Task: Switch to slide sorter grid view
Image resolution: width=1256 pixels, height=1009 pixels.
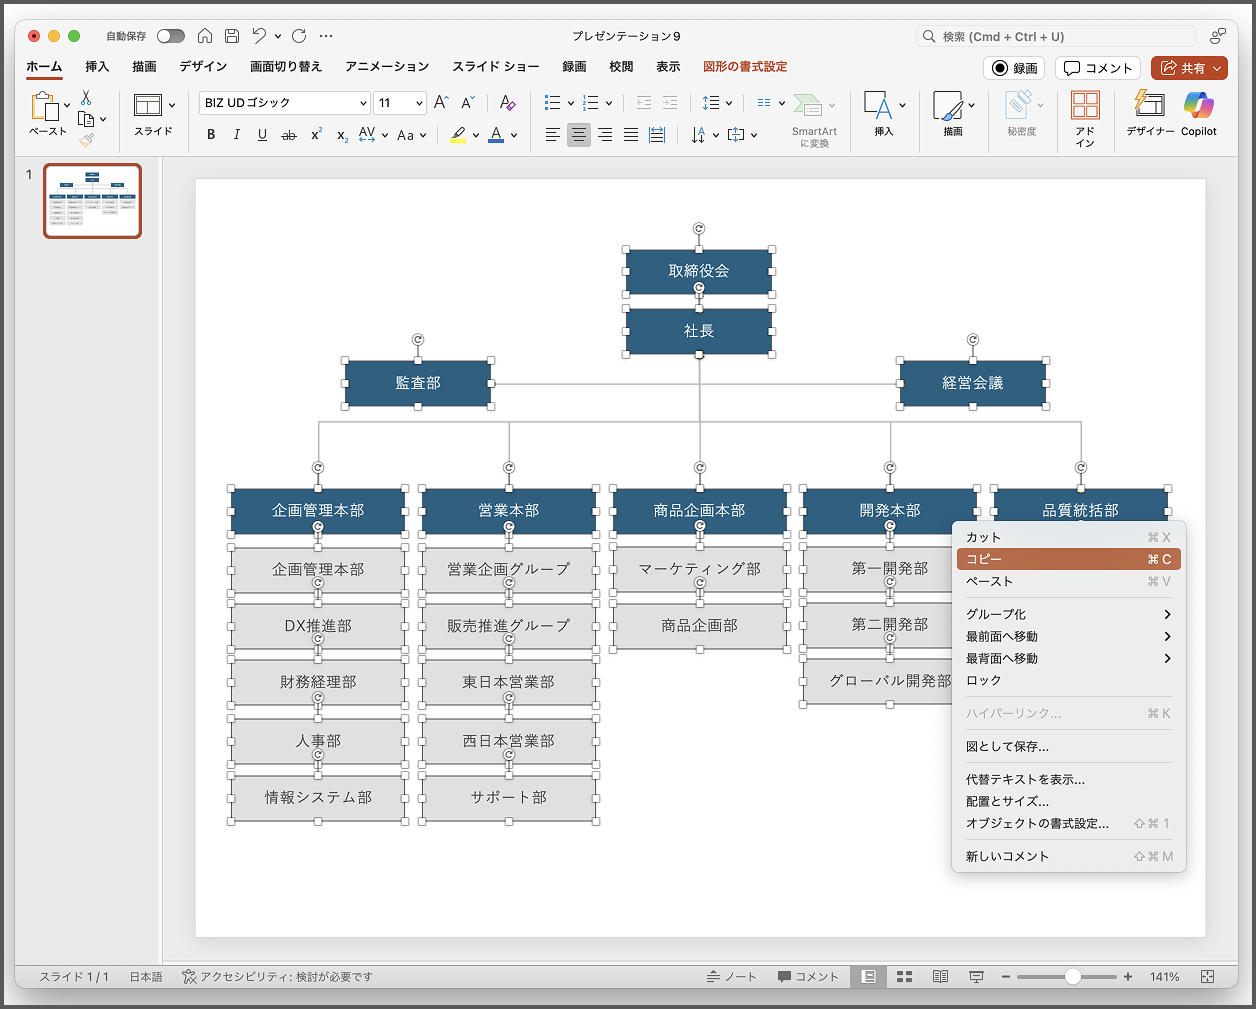Action: [x=904, y=977]
